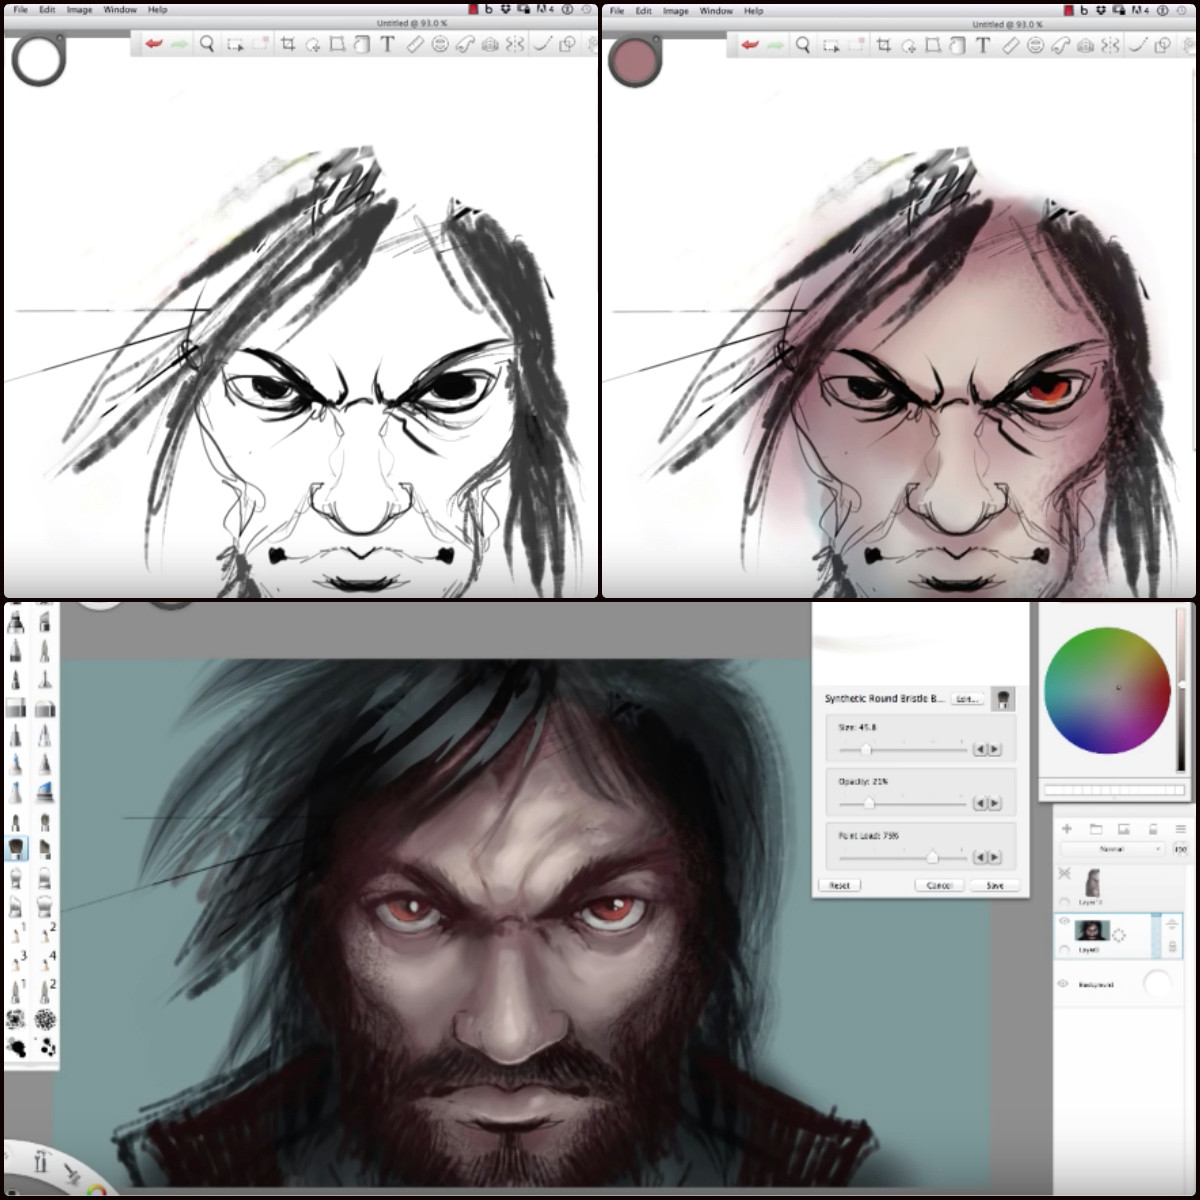Click Save in brush properties dialog
The image size is (1200, 1200).
tap(995, 885)
